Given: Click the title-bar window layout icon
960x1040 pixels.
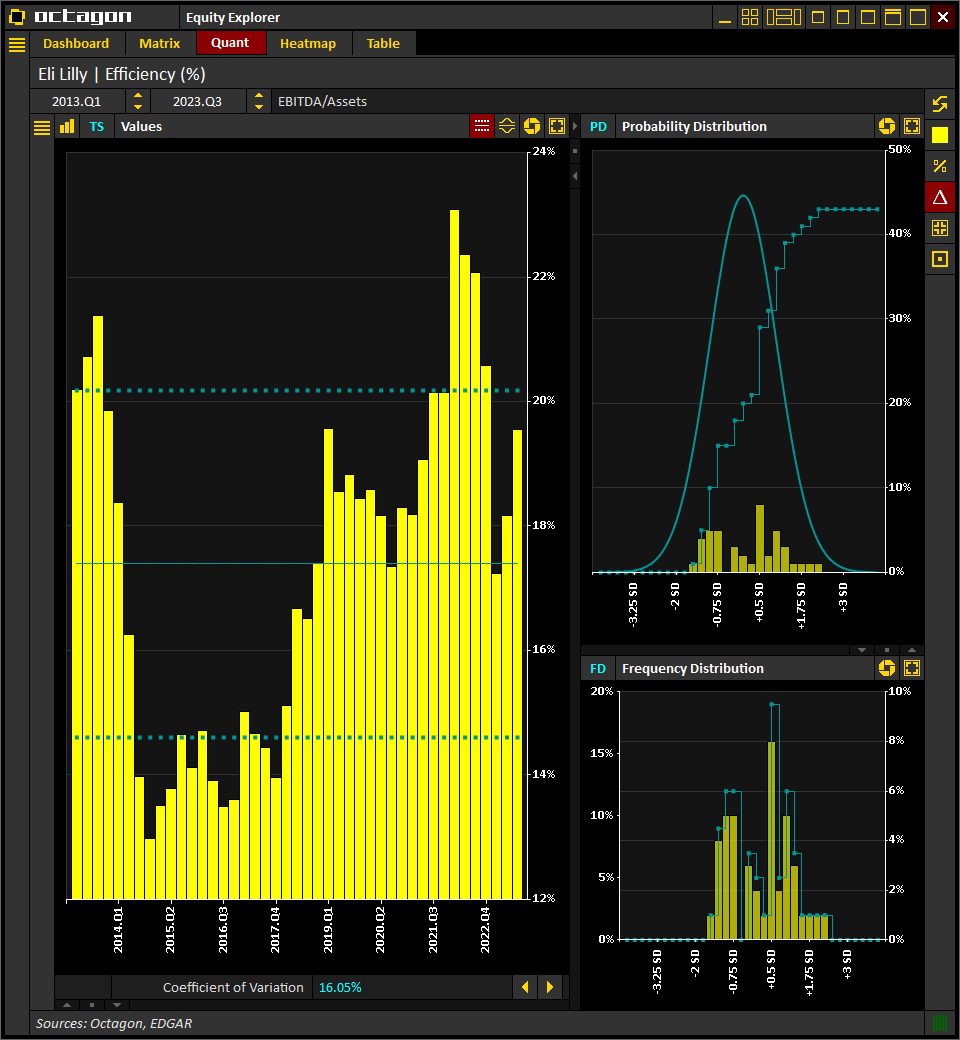Looking at the screenshot, I should point(893,17).
